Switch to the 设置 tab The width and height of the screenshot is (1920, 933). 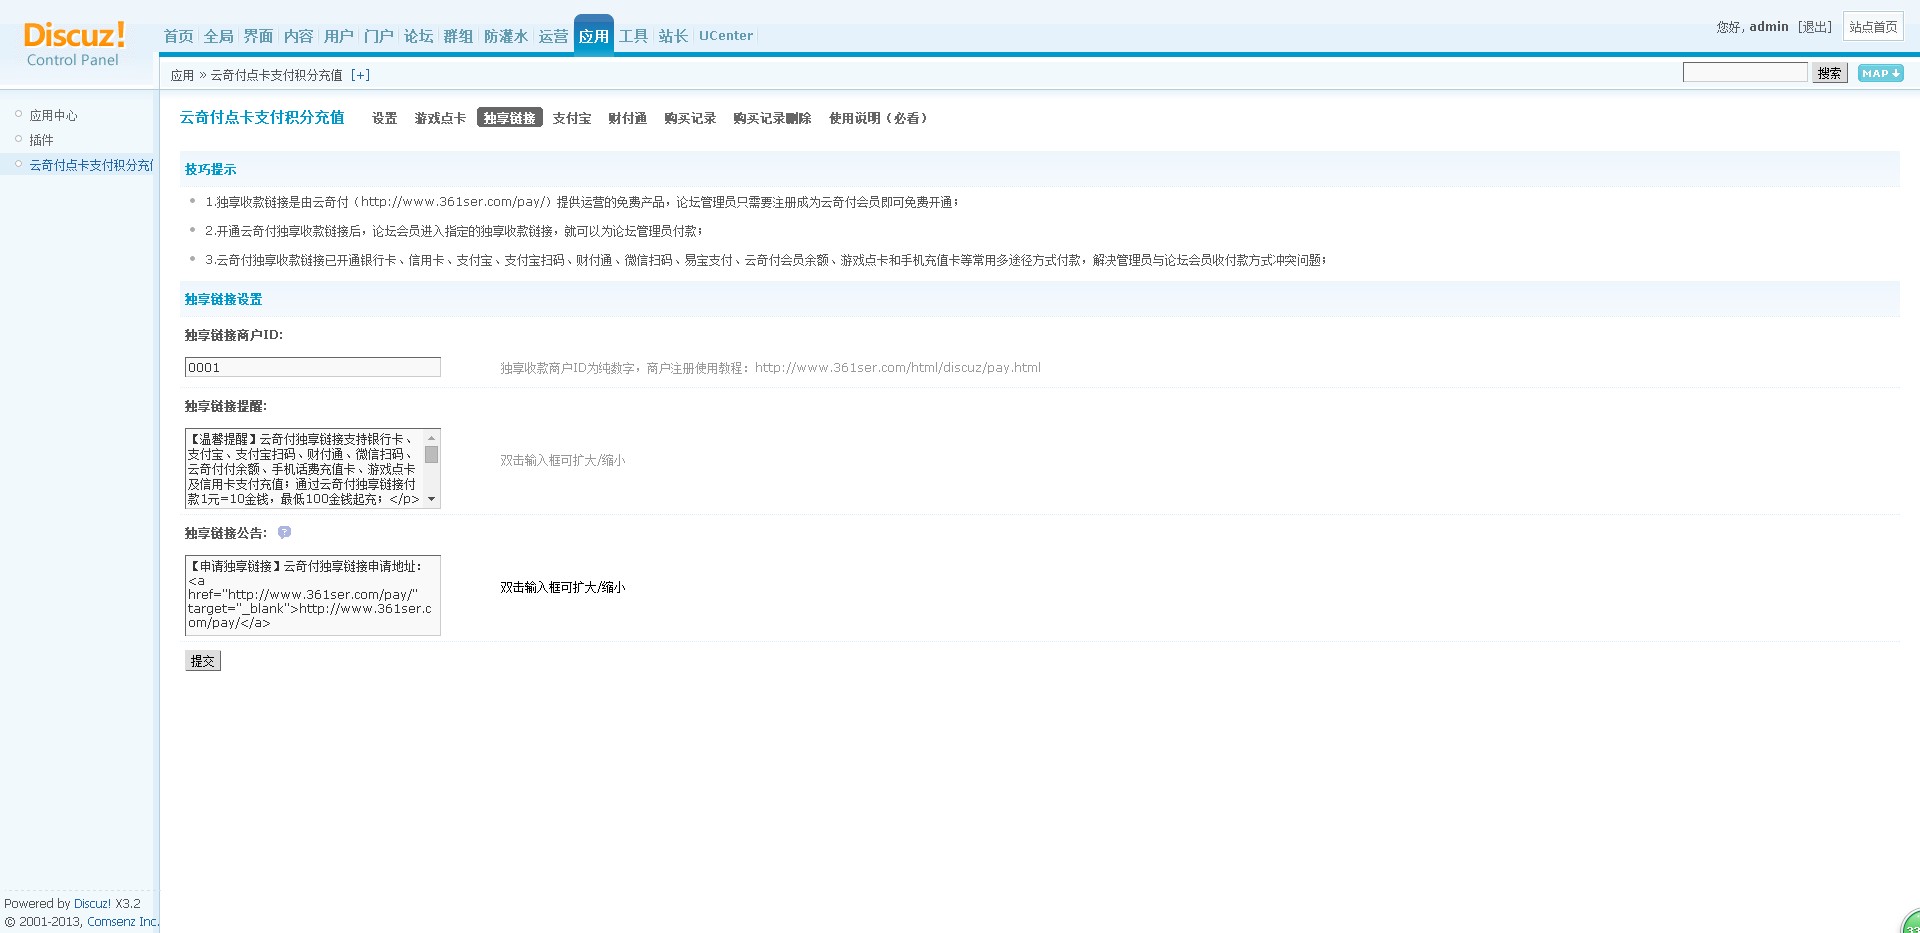385,118
